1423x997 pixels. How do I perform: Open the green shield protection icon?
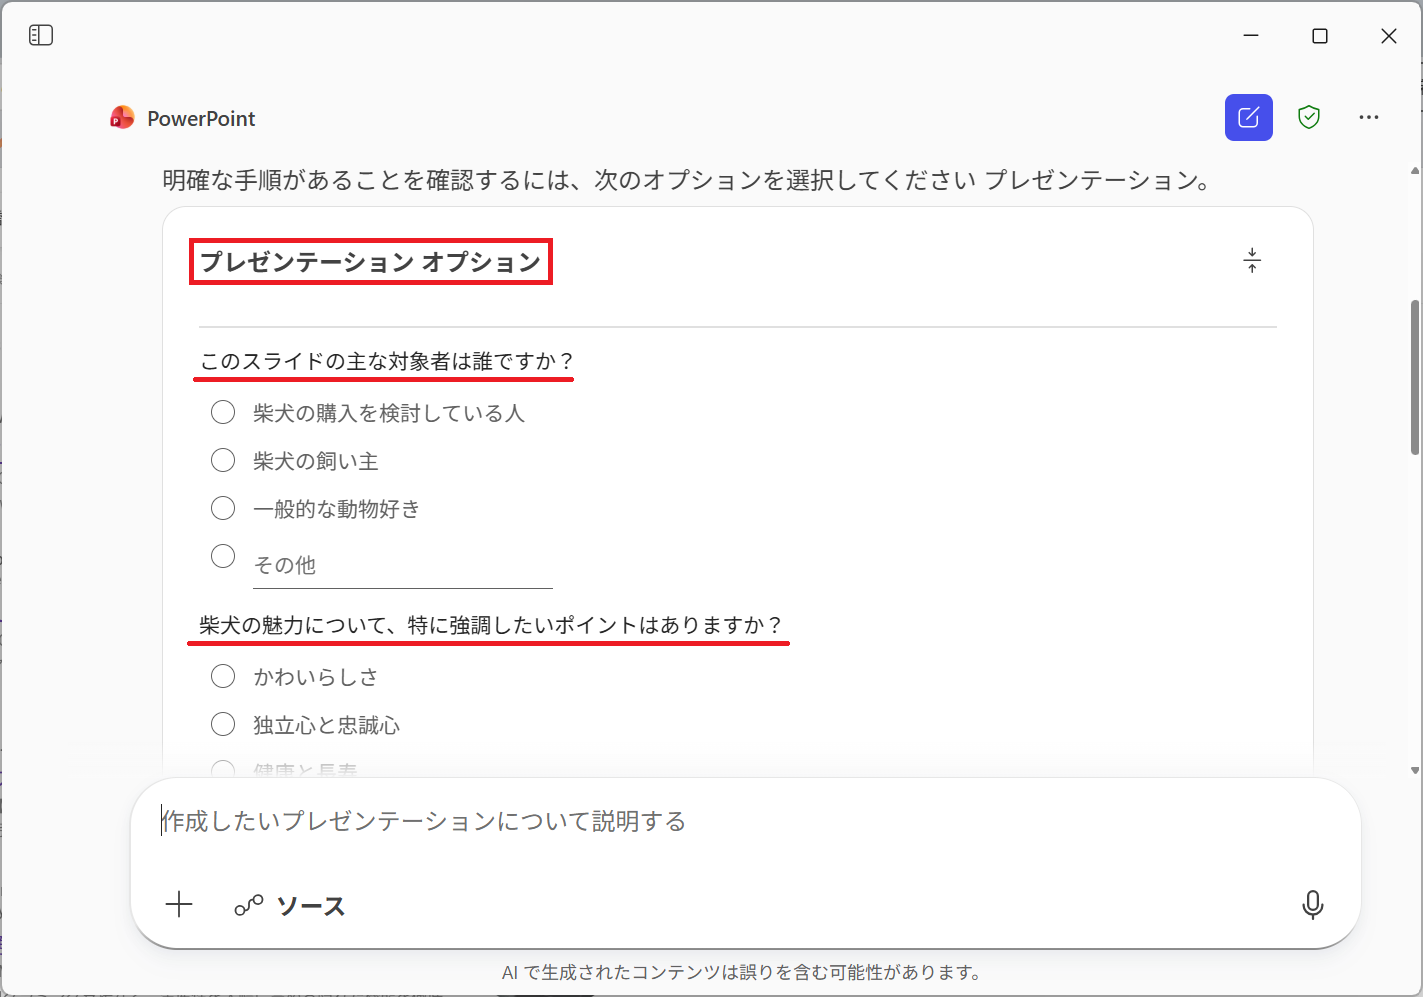[x=1308, y=118]
